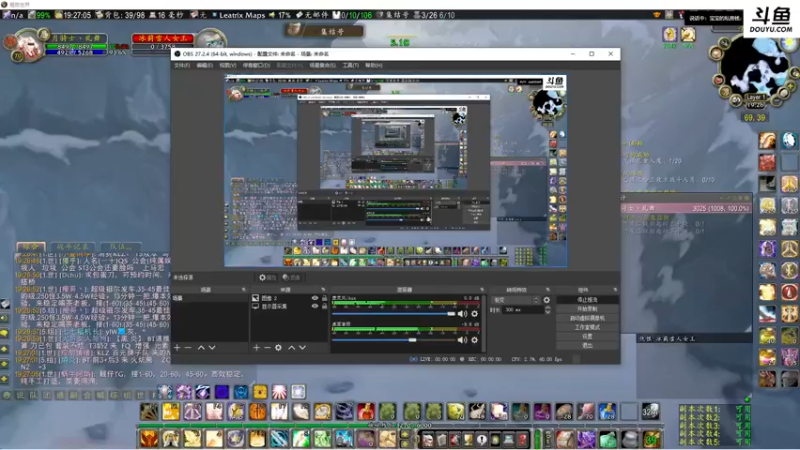The height and width of the screenshot is (450, 800).
Task: Click the 滤镜 filters button above panels
Action: click(292, 278)
